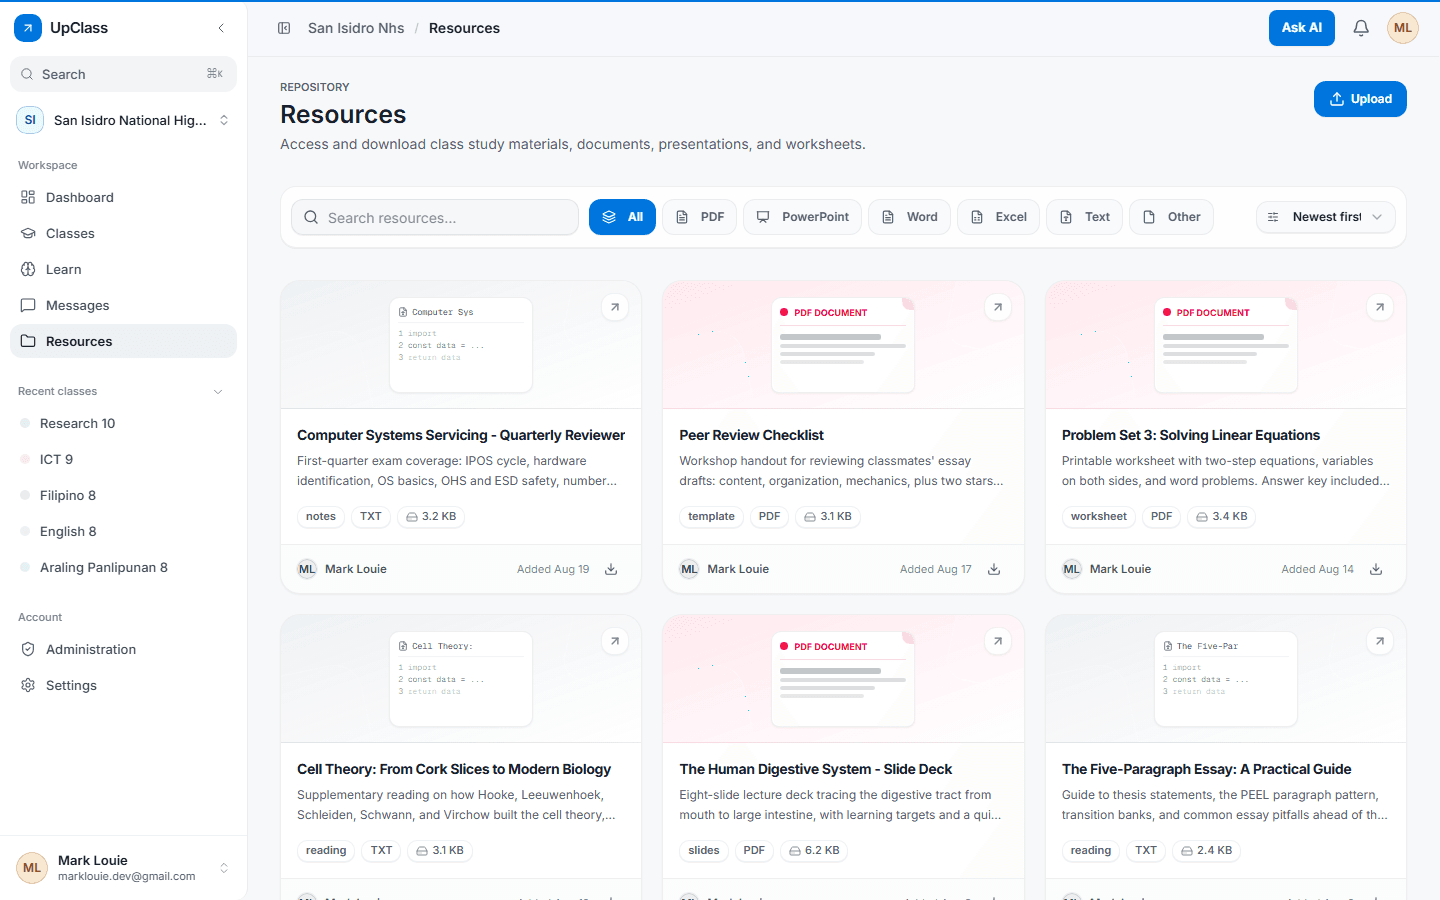Screen dimensions: 1440x900
Task: Download Problem Set 3 worksheet
Action: tap(1376, 569)
